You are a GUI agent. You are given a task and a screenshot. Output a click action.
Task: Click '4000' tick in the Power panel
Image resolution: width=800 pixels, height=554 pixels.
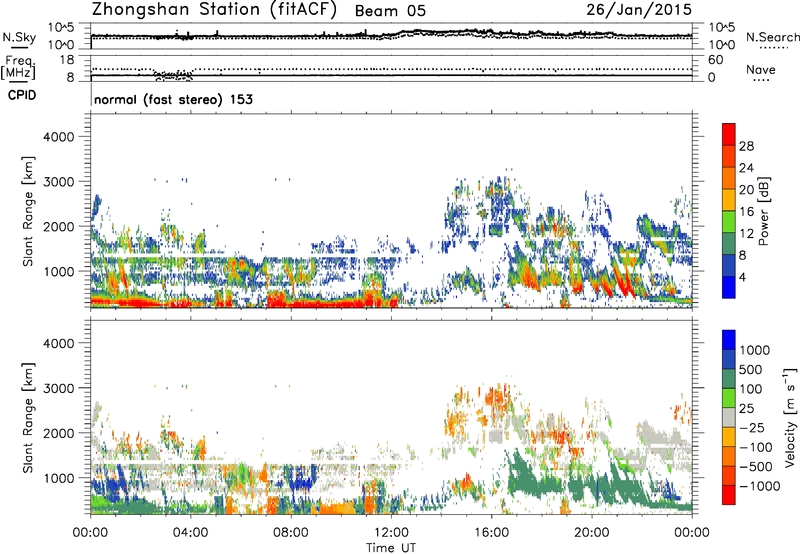coord(58,137)
